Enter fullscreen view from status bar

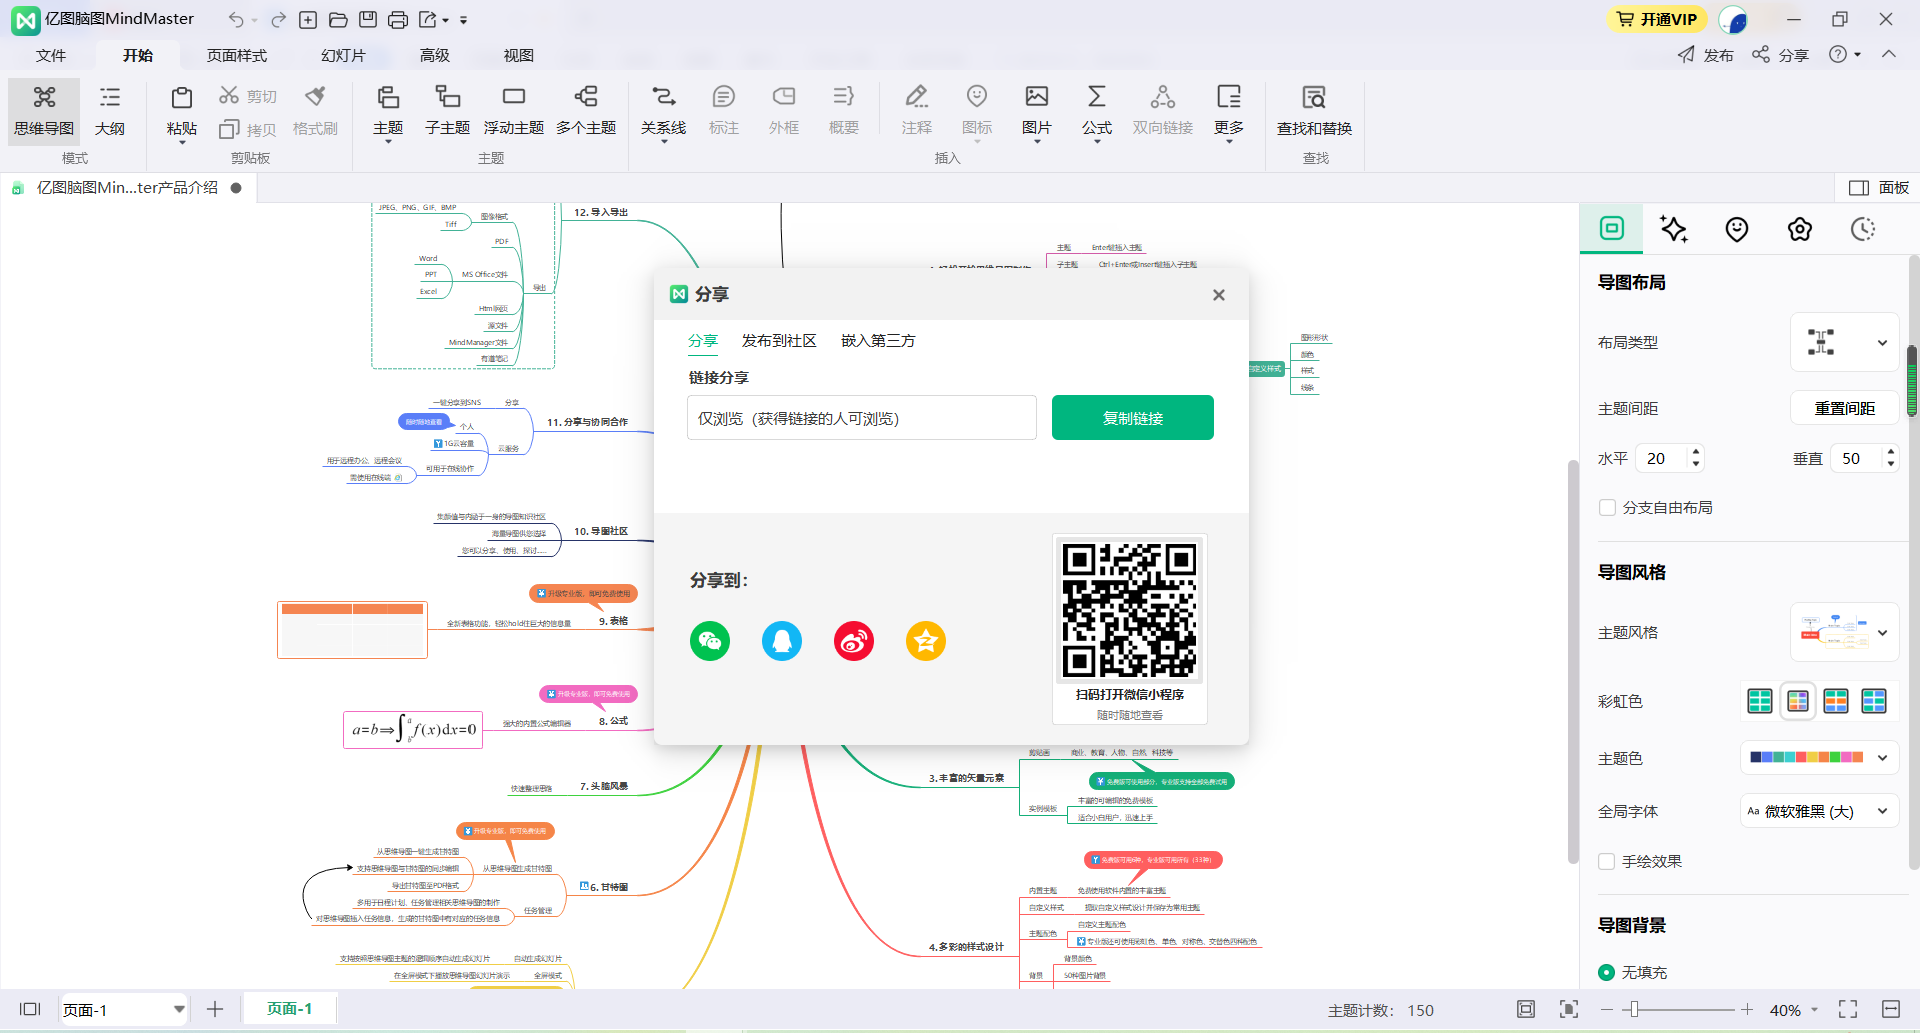[1848, 1009]
